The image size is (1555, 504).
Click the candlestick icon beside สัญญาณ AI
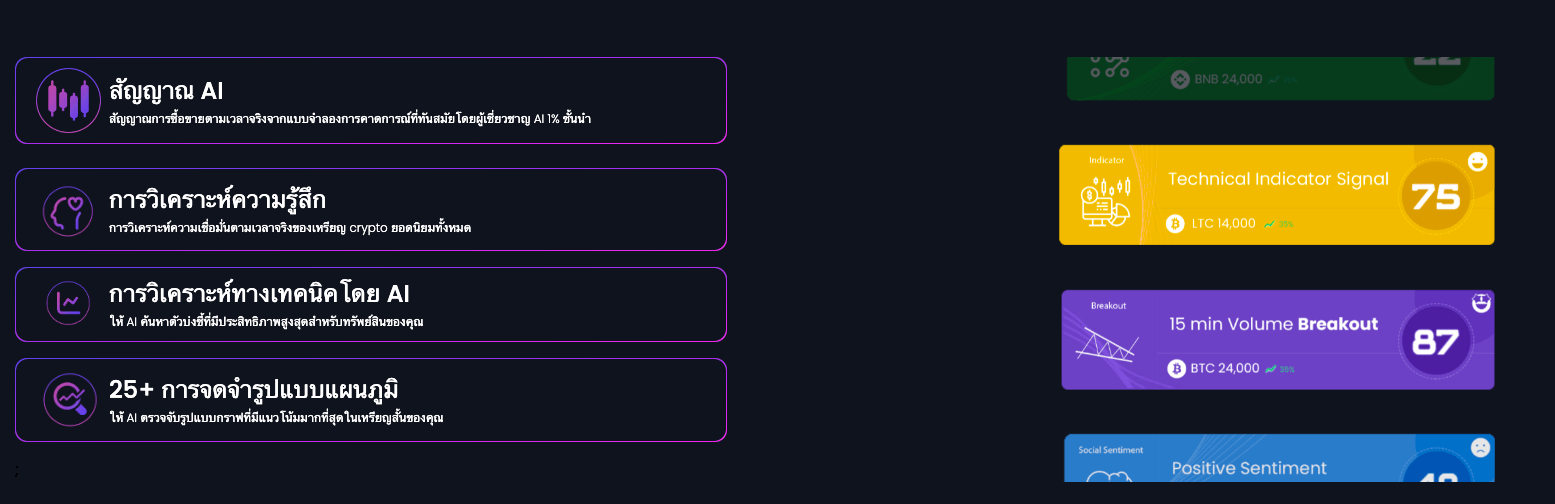(68, 100)
